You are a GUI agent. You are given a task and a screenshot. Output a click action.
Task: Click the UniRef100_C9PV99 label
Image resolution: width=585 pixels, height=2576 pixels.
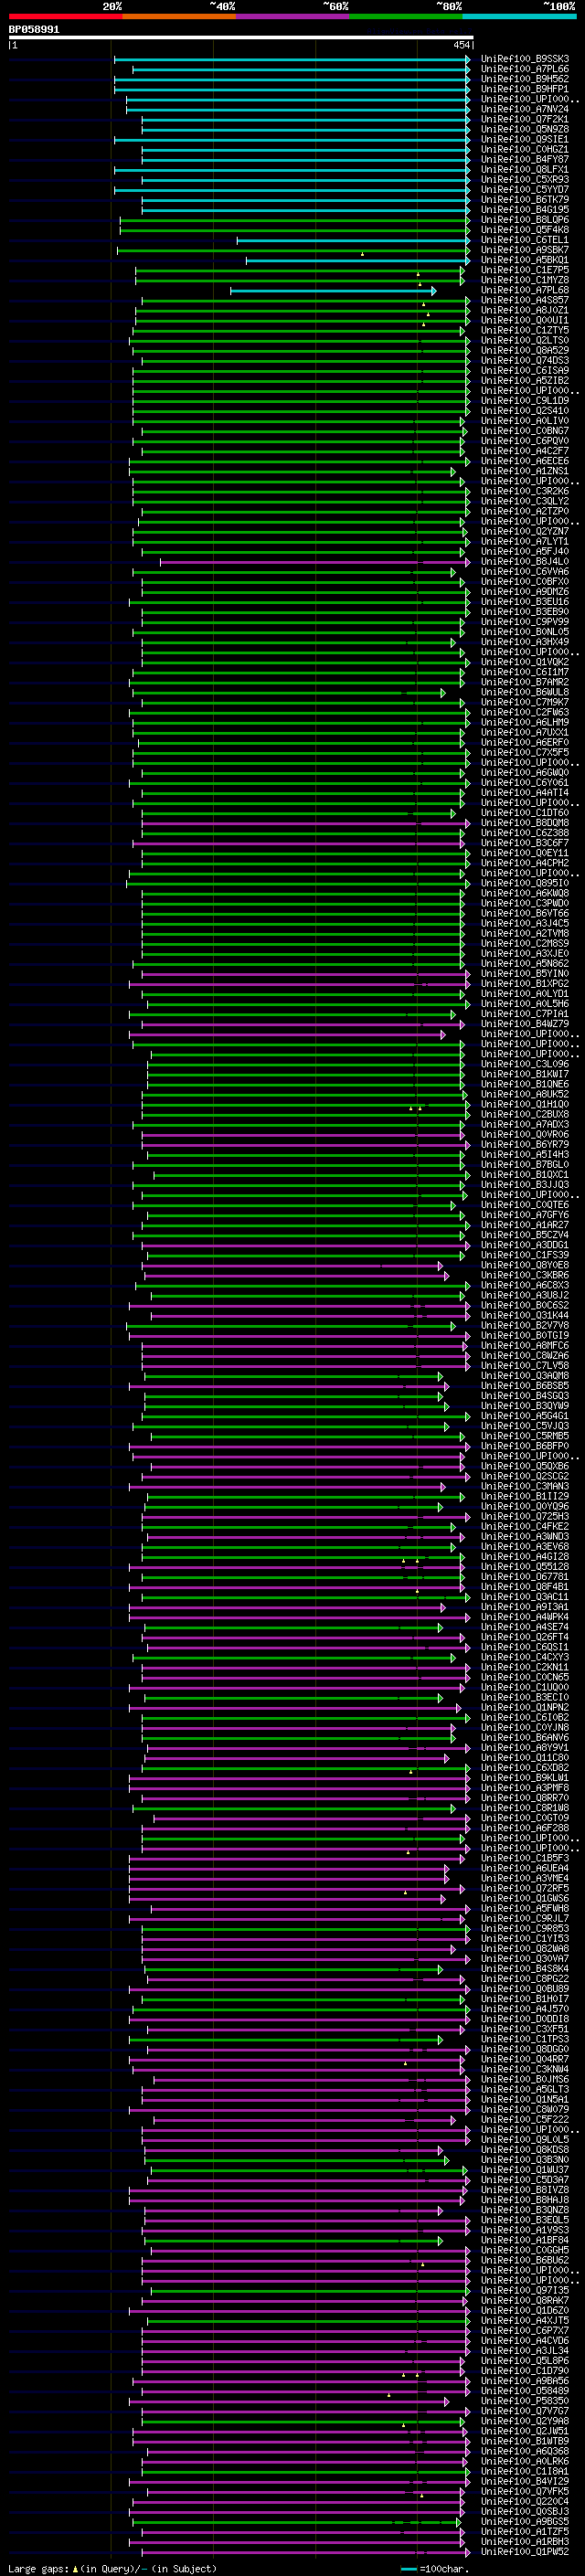(525, 621)
